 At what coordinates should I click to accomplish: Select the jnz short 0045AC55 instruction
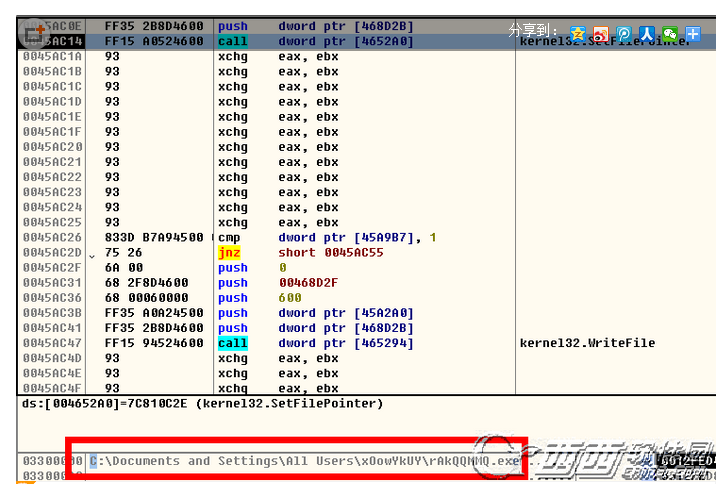click(x=300, y=253)
